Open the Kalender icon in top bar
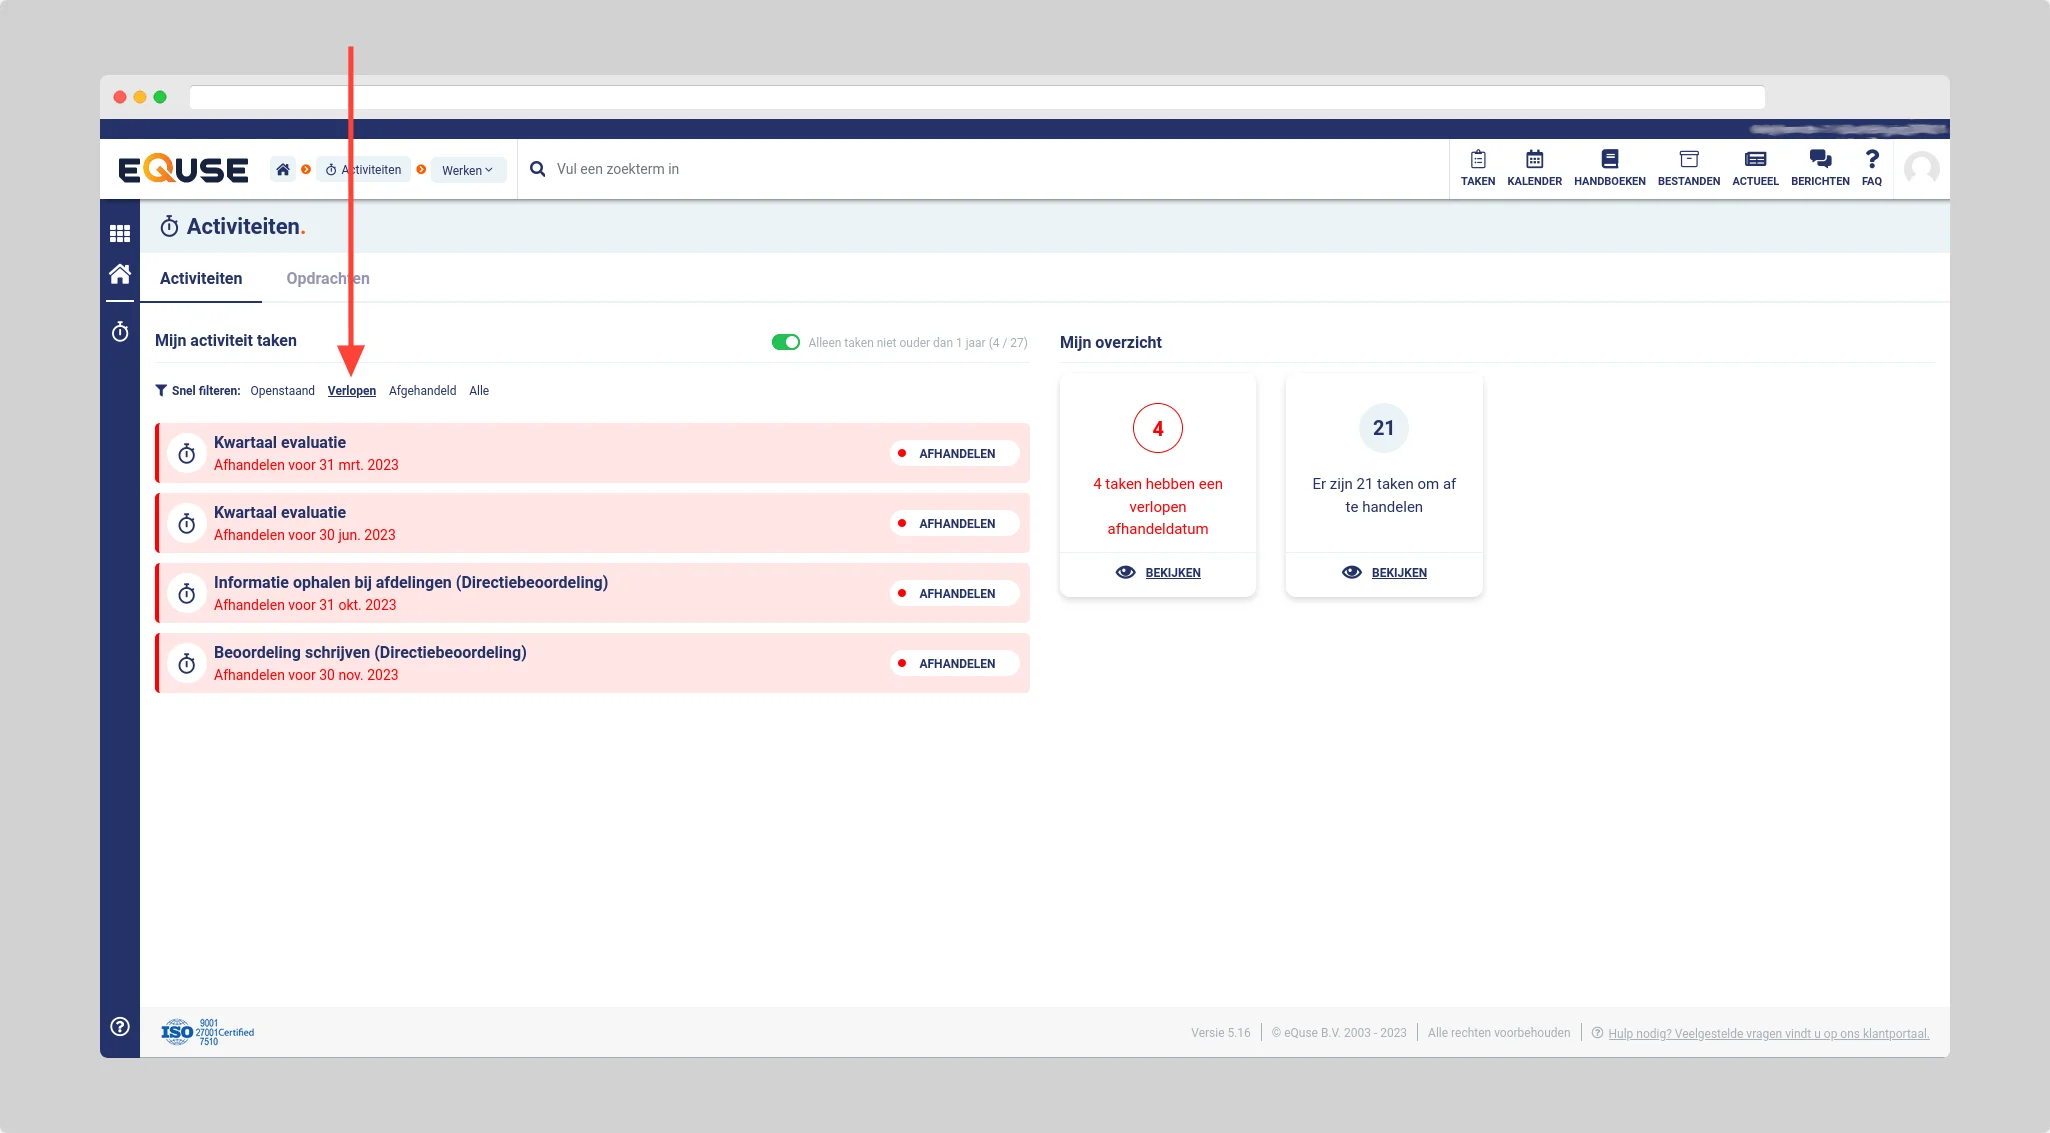This screenshot has height=1133, width=2050. point(1534,160)
